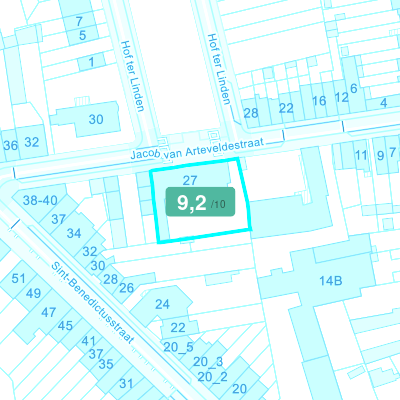Select building 14B on the map
The image size is (400, 400).
tap(330, 281)
